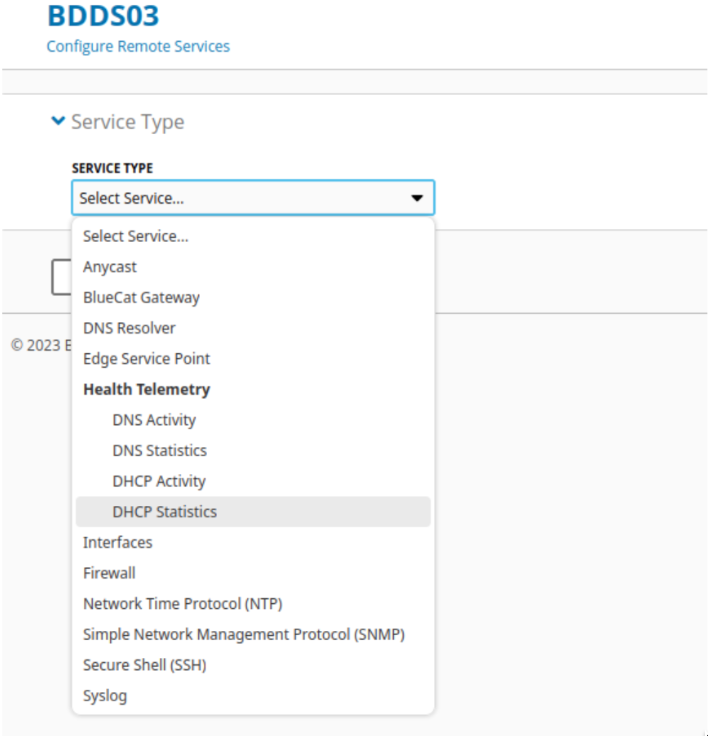Click the BDDS03 server title

(x=103, y=15)
